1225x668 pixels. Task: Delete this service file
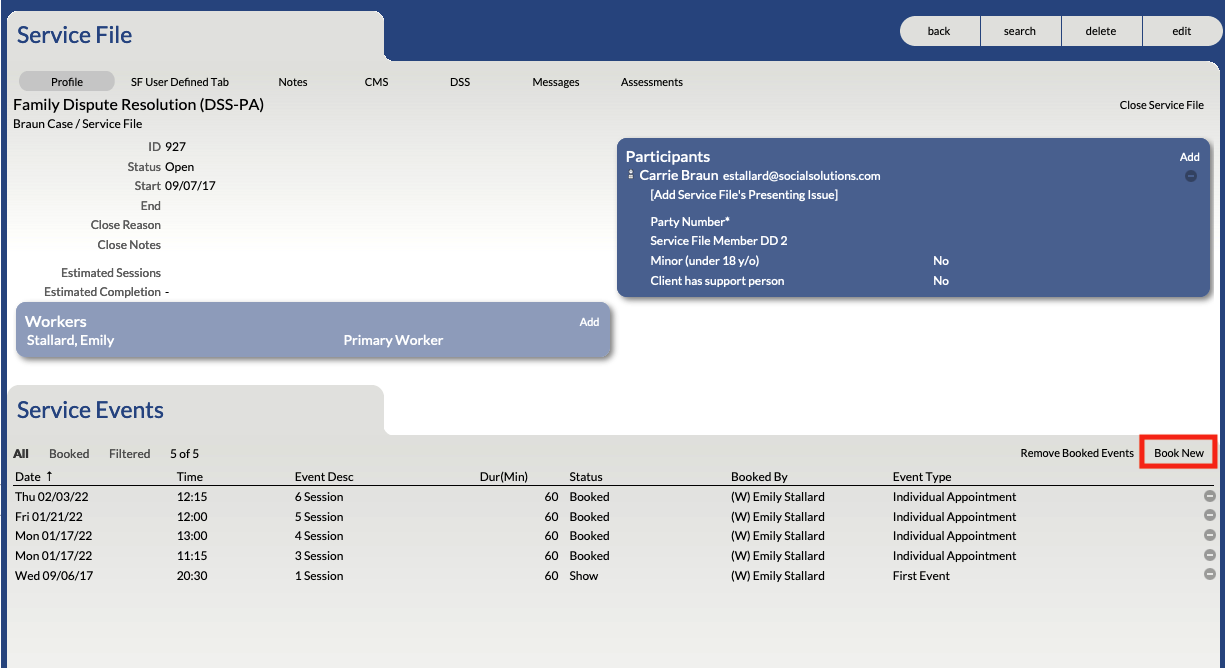[1101, 31]
